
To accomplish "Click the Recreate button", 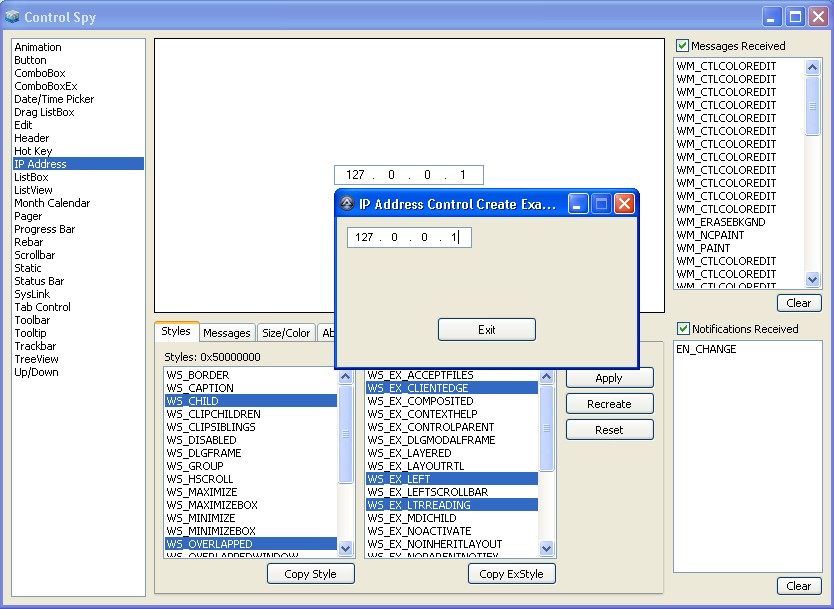I will click(x=609, y=404).
